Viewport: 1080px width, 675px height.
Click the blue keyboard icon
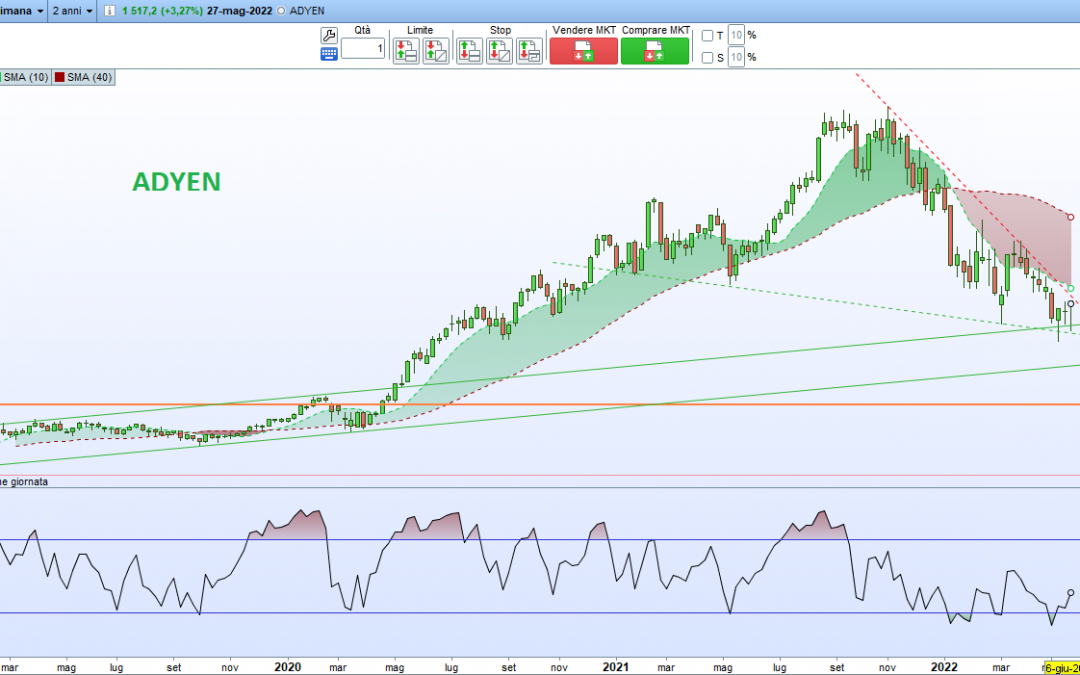(x=329, y=54)
